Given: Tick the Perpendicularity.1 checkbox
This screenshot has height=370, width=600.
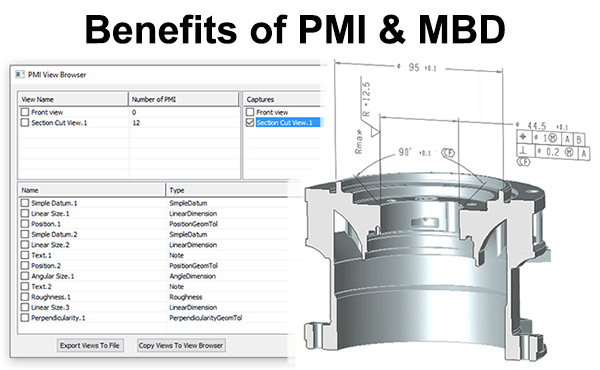Looking at the screenshot, I should (25, 318).
